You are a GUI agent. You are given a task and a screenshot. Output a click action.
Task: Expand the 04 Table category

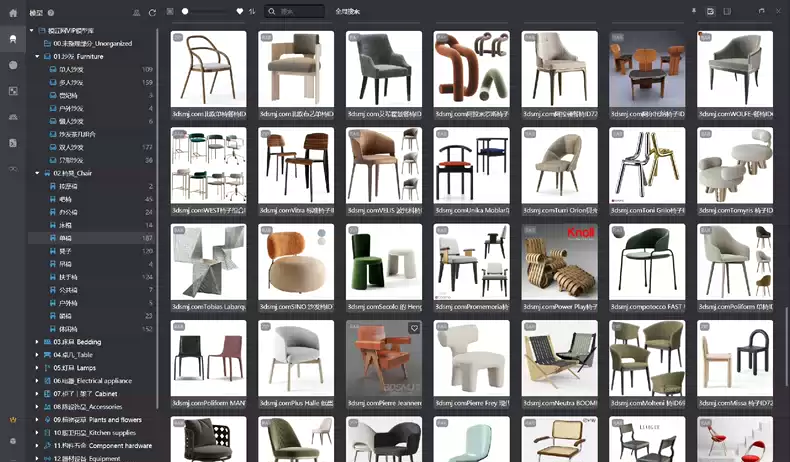click(x=37, y=355)
